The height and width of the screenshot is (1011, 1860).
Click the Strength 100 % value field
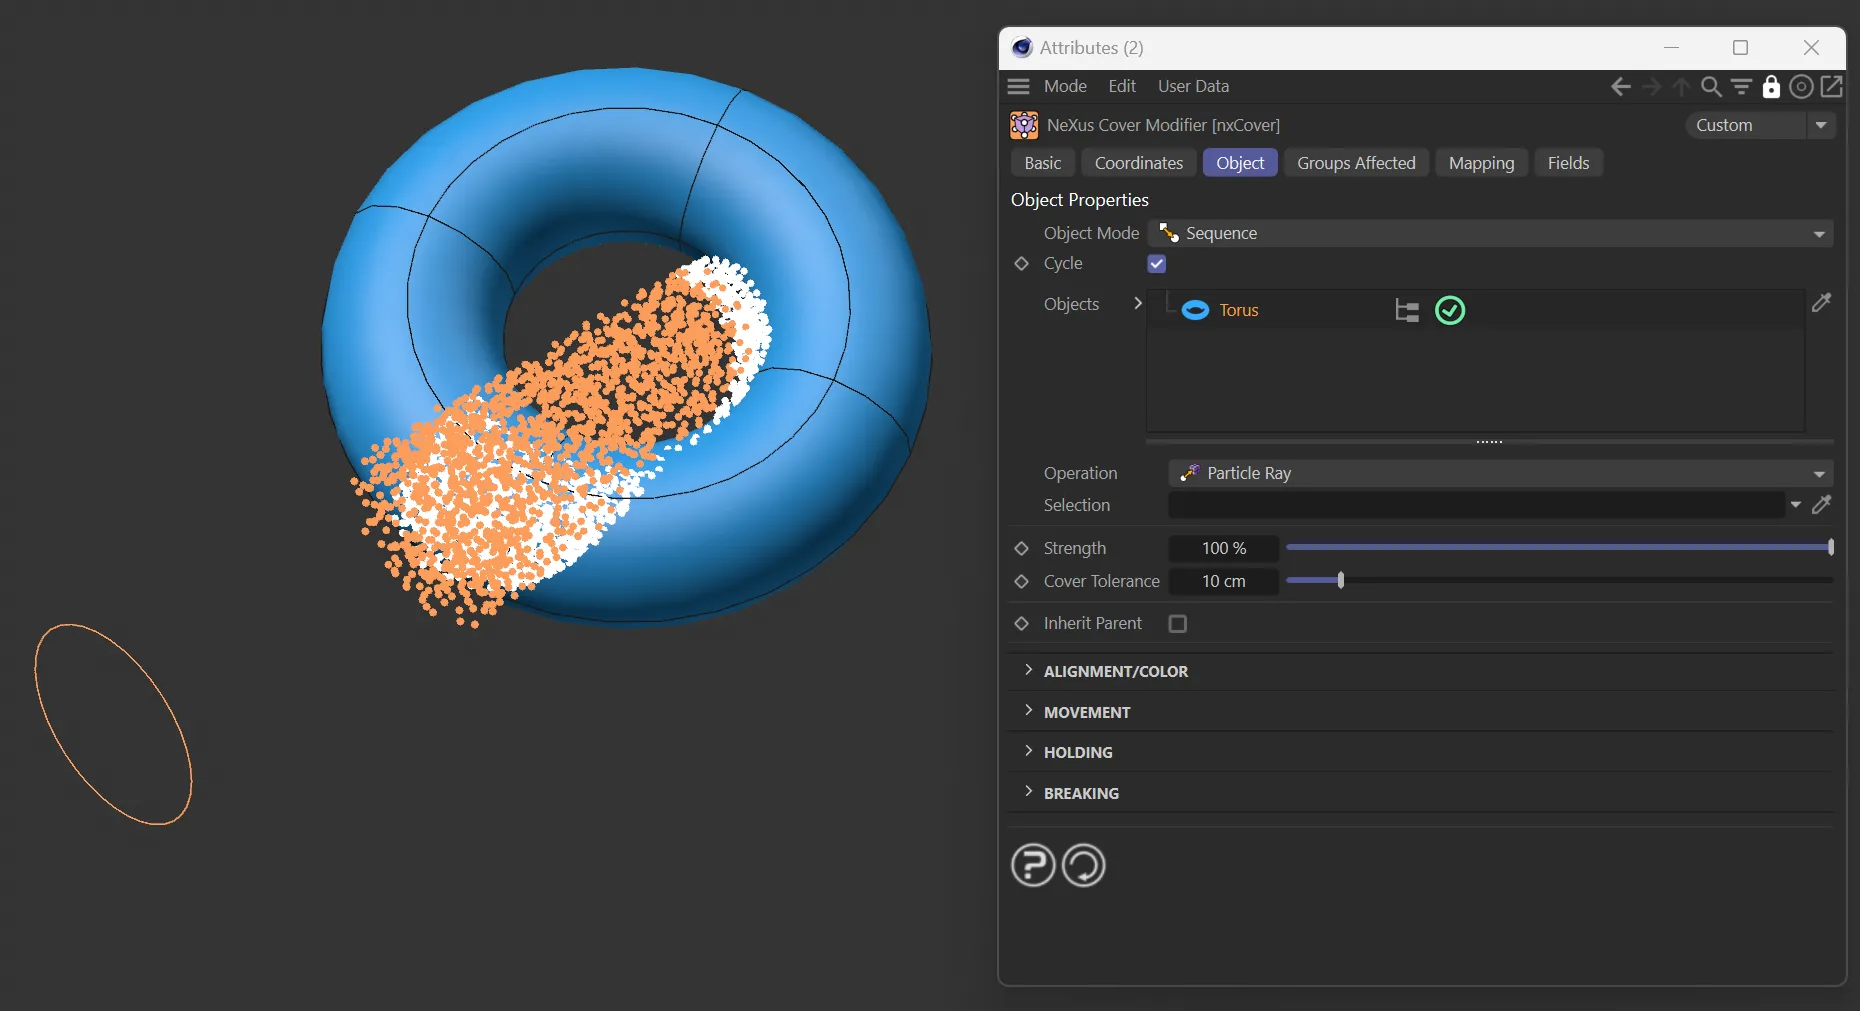(x=1224, y=548)
